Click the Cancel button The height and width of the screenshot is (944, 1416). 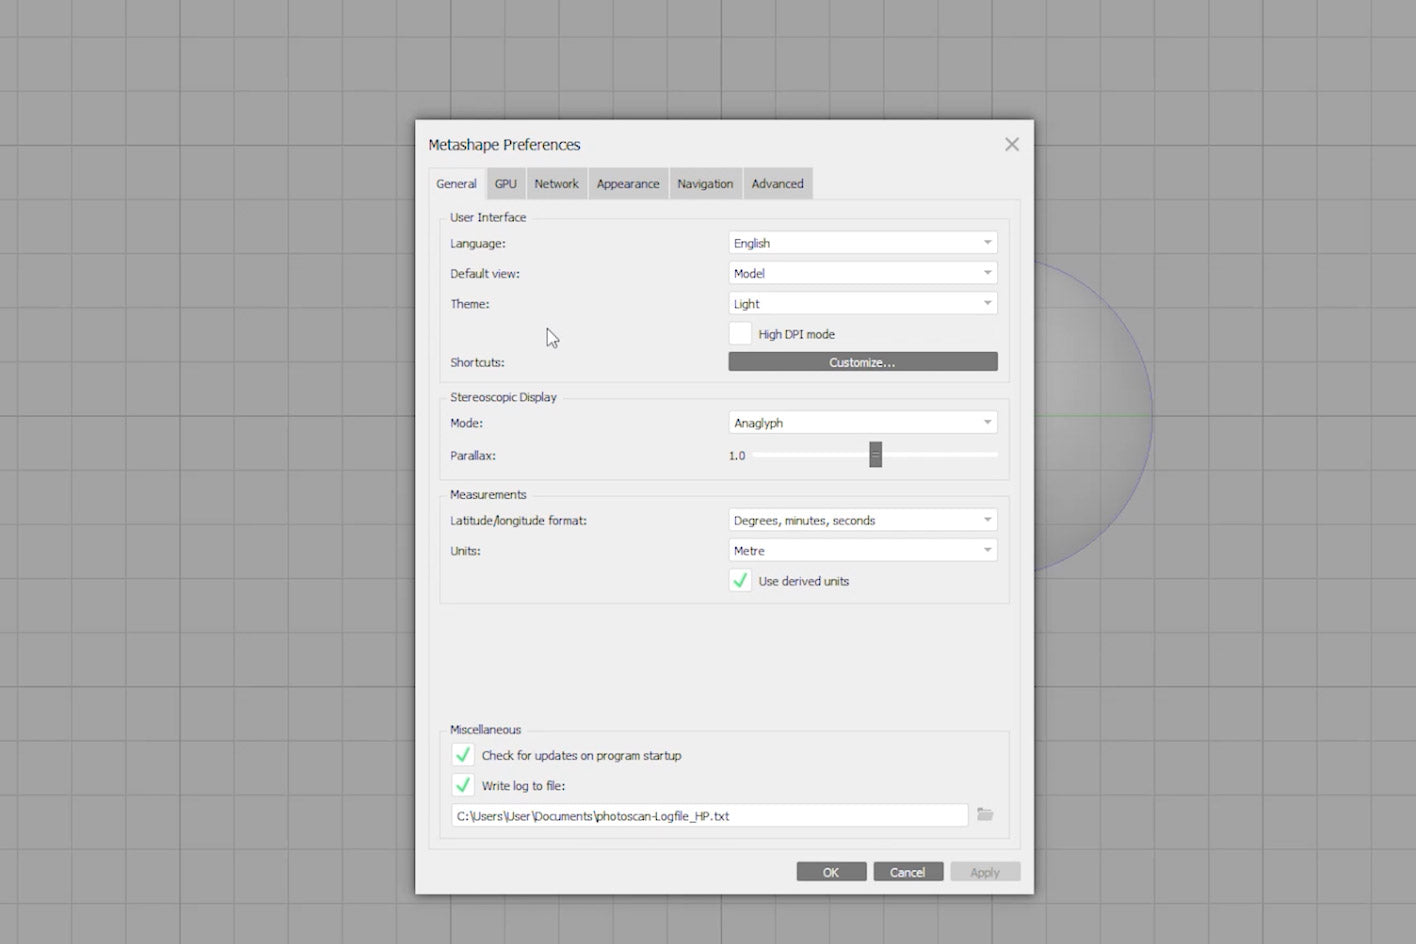[x=908, y=872]
